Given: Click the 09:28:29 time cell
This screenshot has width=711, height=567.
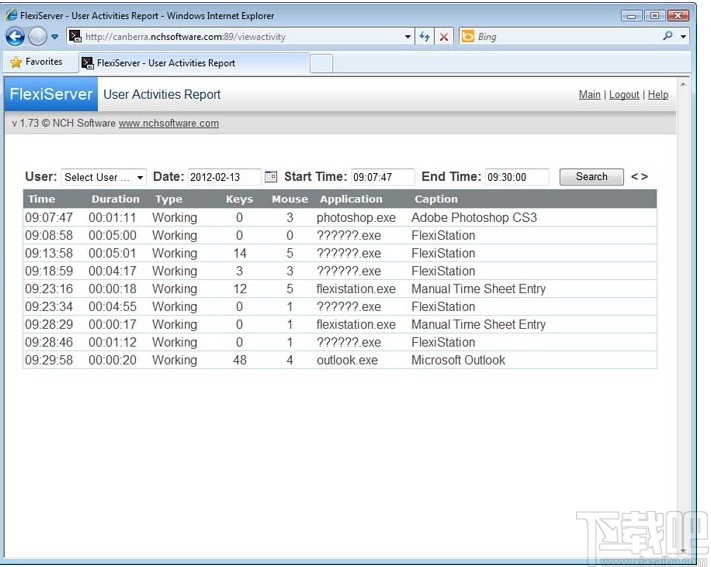Looking at the screenshot, I should tap(49, 324).
